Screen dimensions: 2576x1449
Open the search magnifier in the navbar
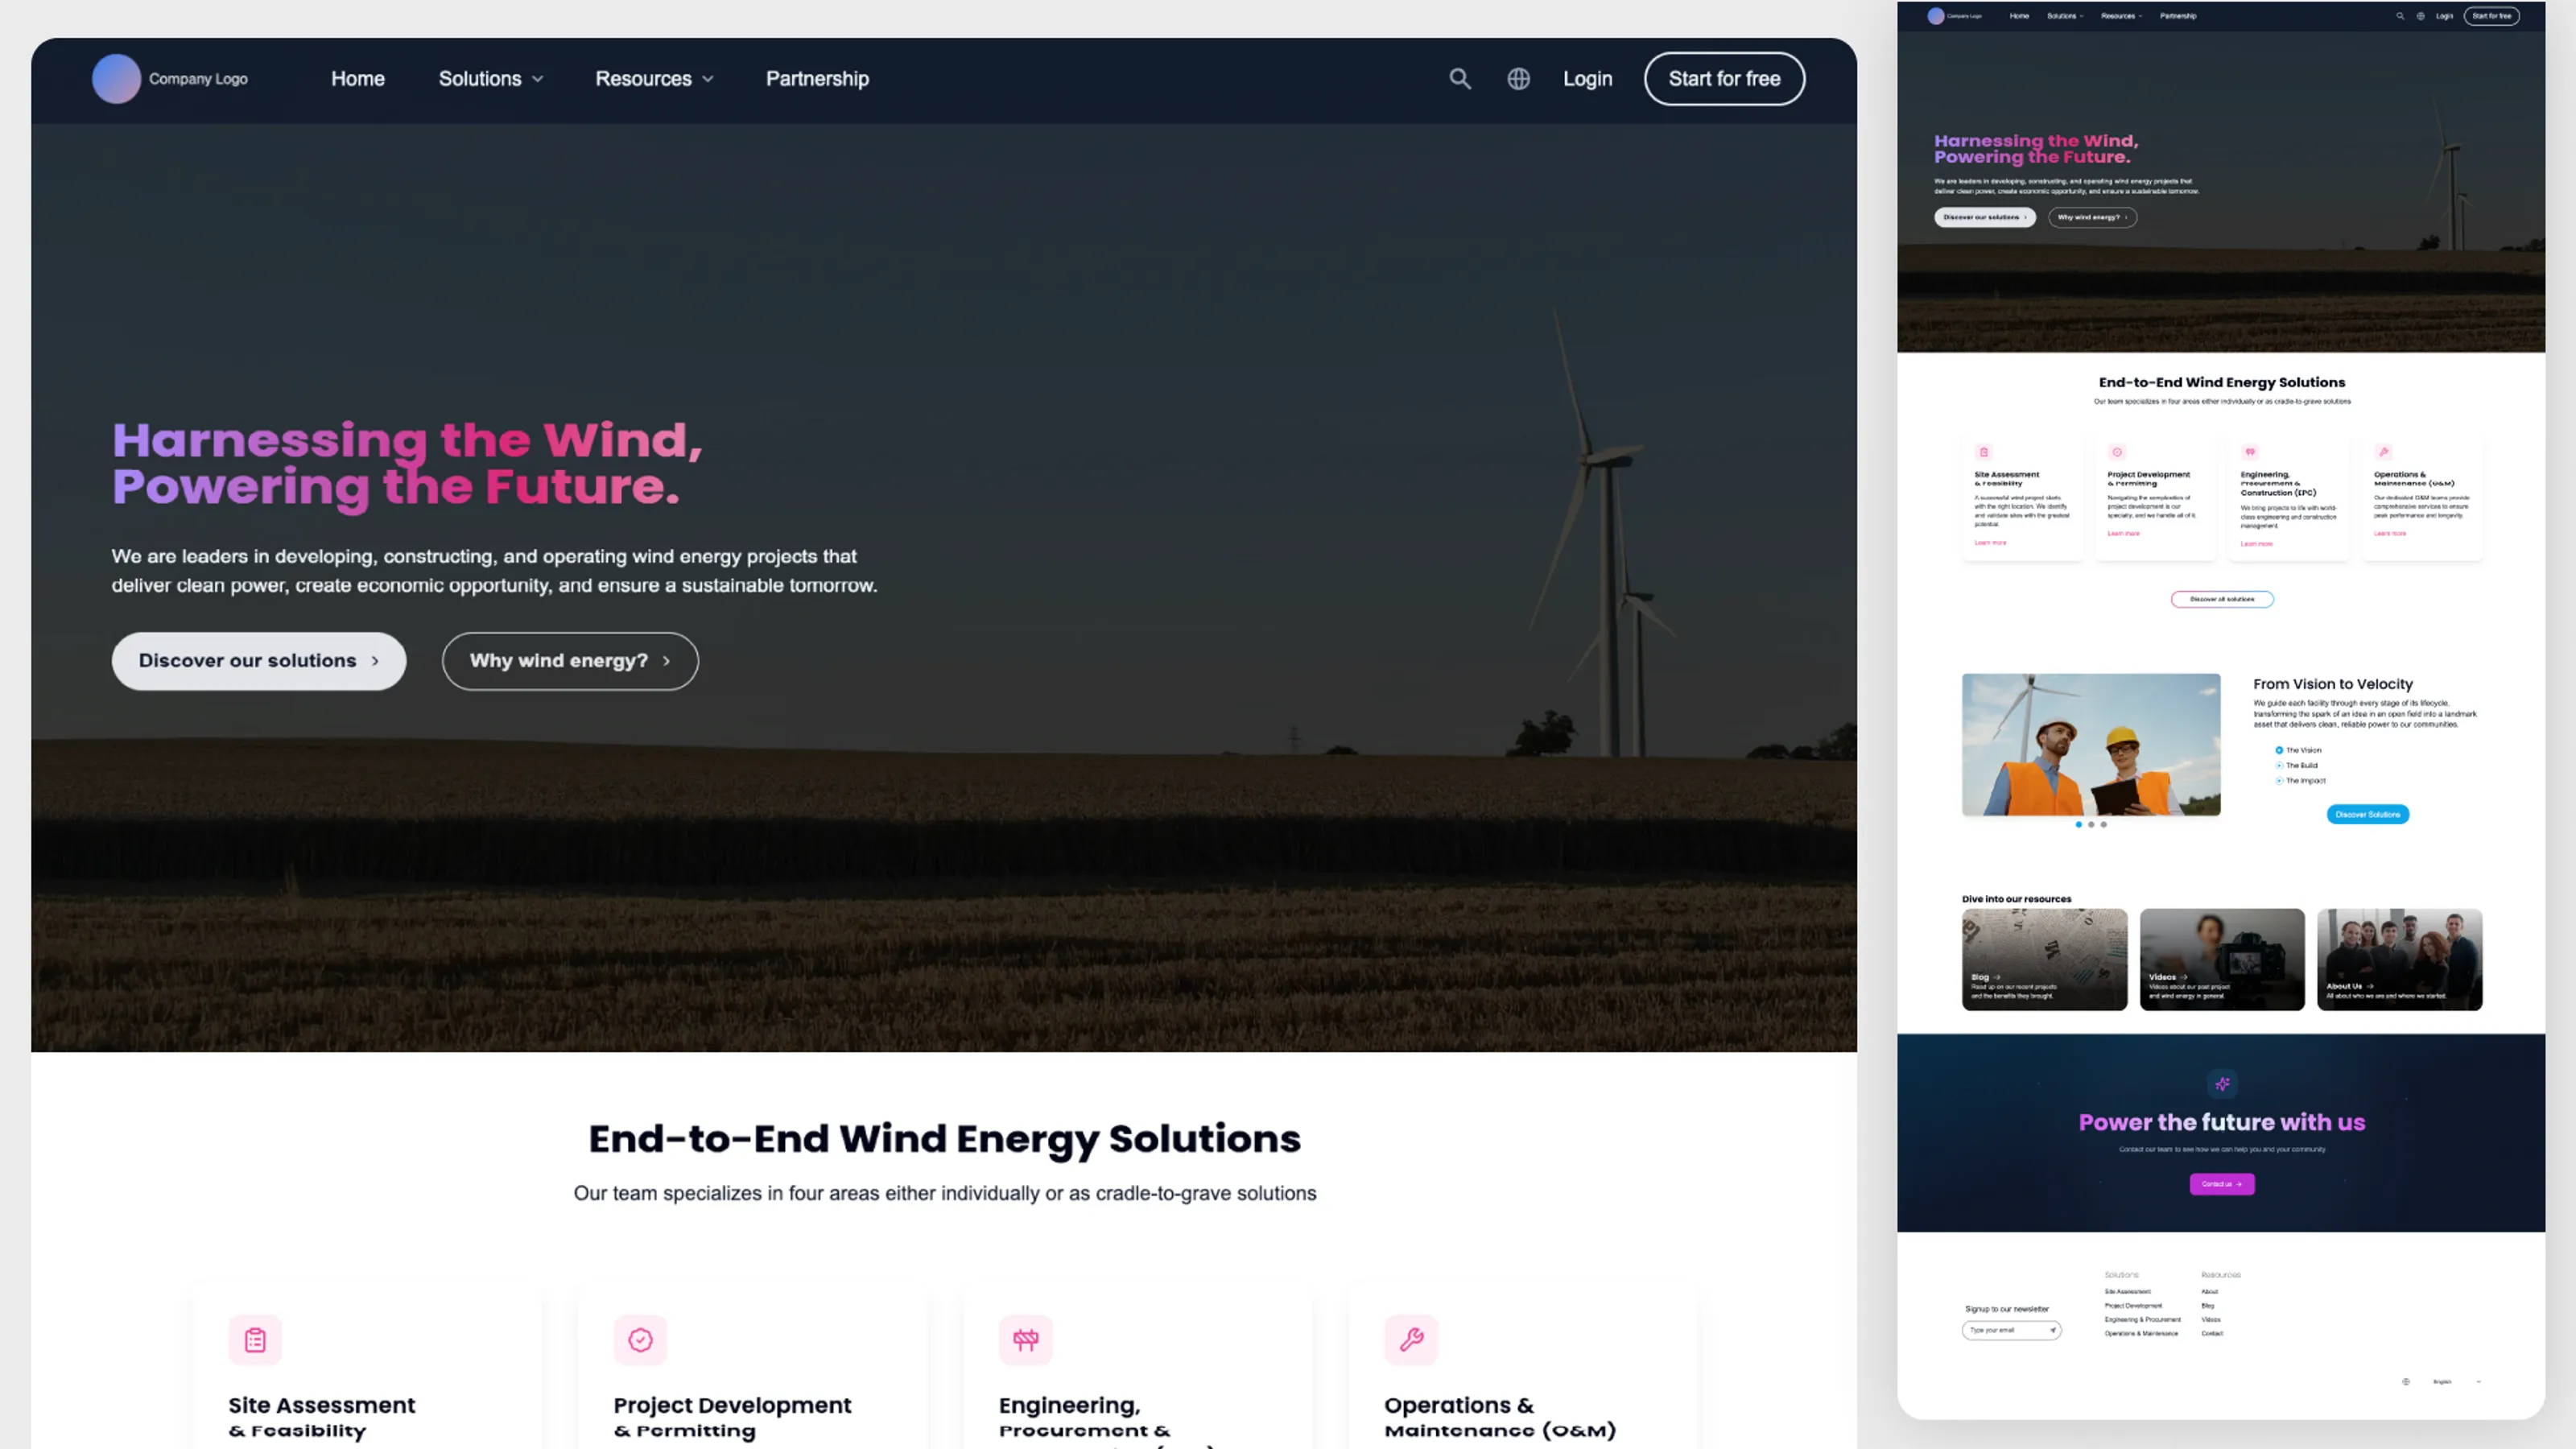pyautogui.click(x=1460, y=78)
